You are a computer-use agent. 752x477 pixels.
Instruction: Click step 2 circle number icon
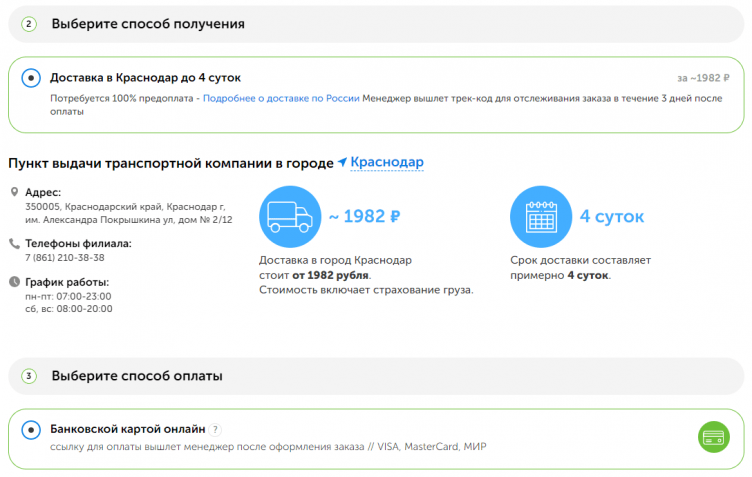click(x=29, y=24)
